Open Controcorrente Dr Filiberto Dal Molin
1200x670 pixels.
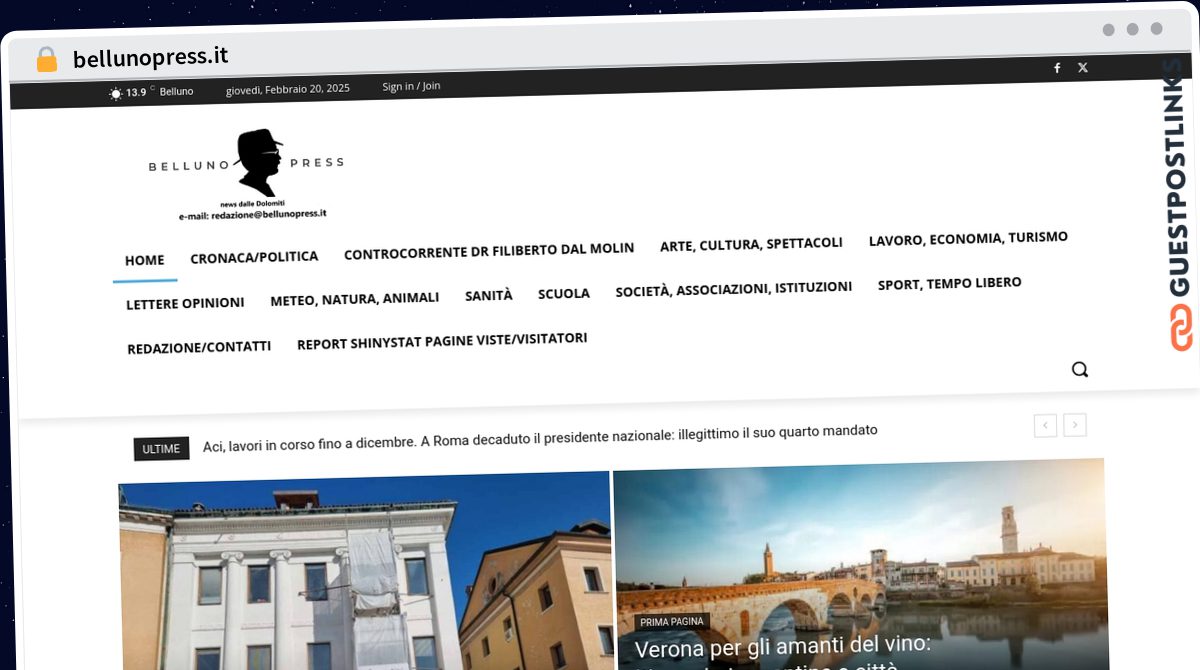[489, 251]
